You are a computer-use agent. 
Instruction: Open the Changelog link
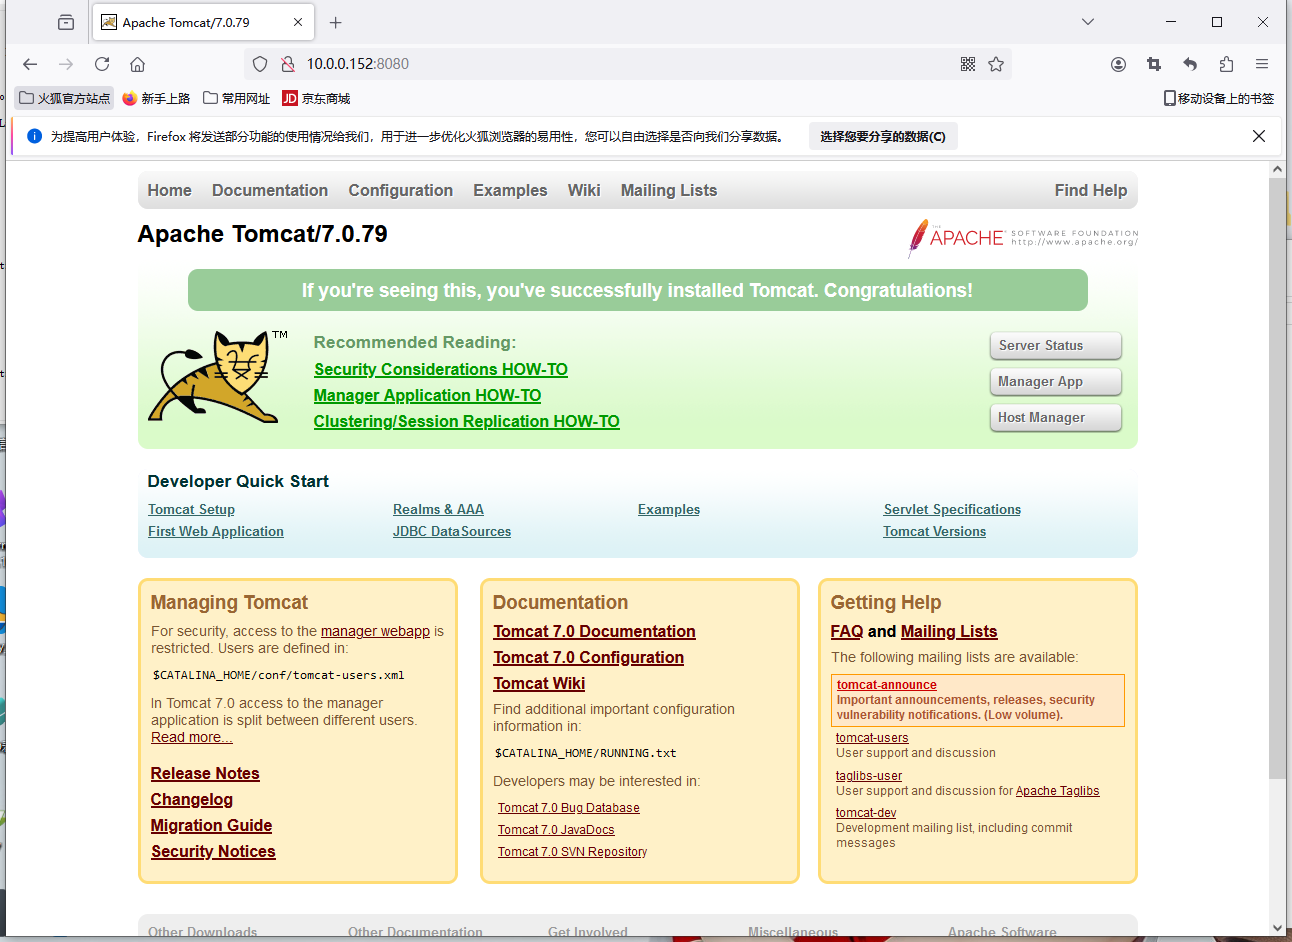[x=192, y=800]
